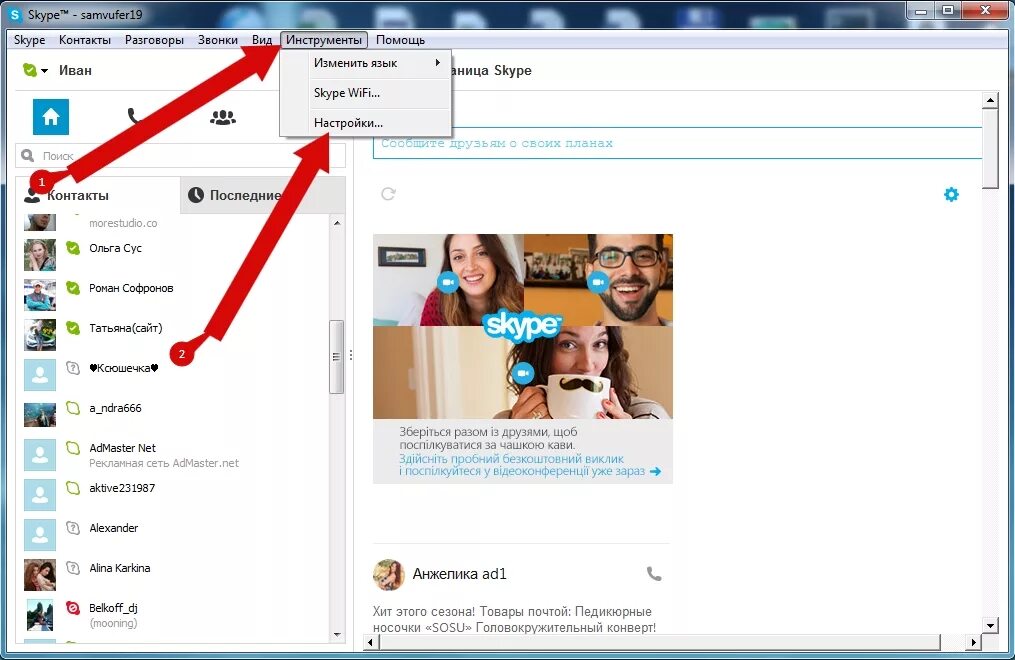Open the status dropdown next to Иван
This screenshot has width=1015, height=660.
[x=44, y=71]
